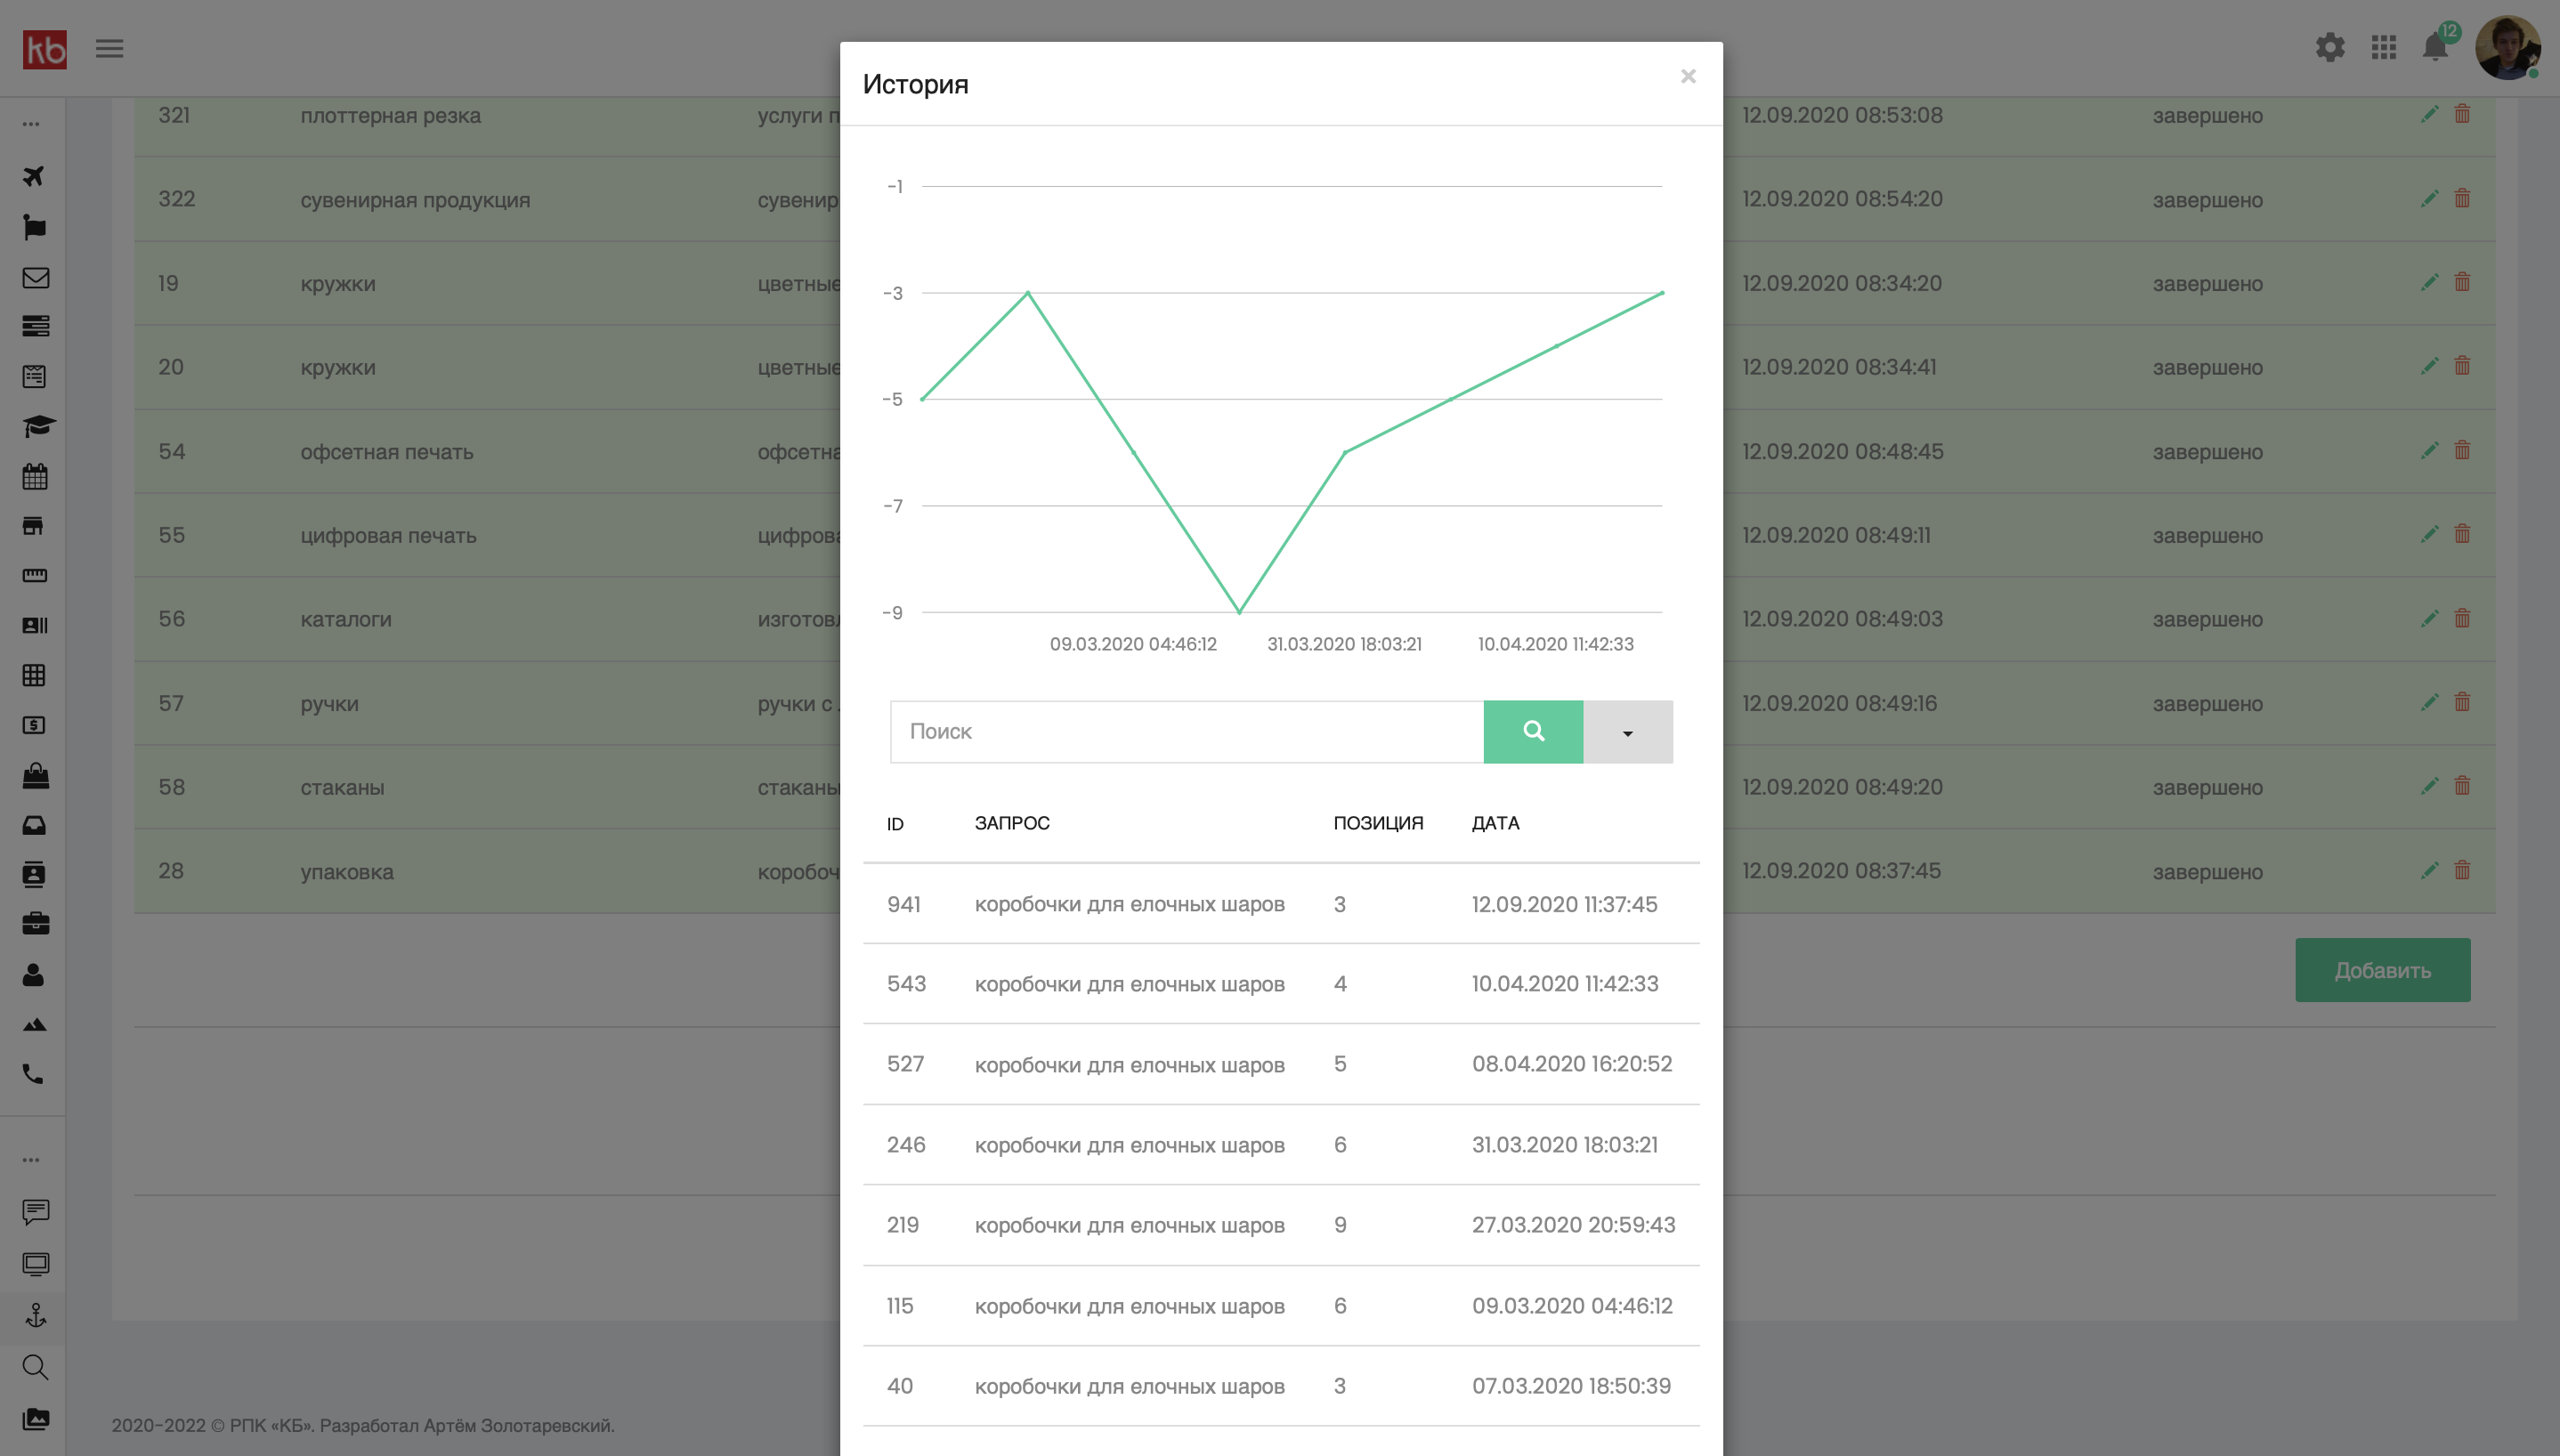This screenshot has width=2560, height=1456.
Task: Select history row with ID 219
Action: click(x=1281, y=1225)
